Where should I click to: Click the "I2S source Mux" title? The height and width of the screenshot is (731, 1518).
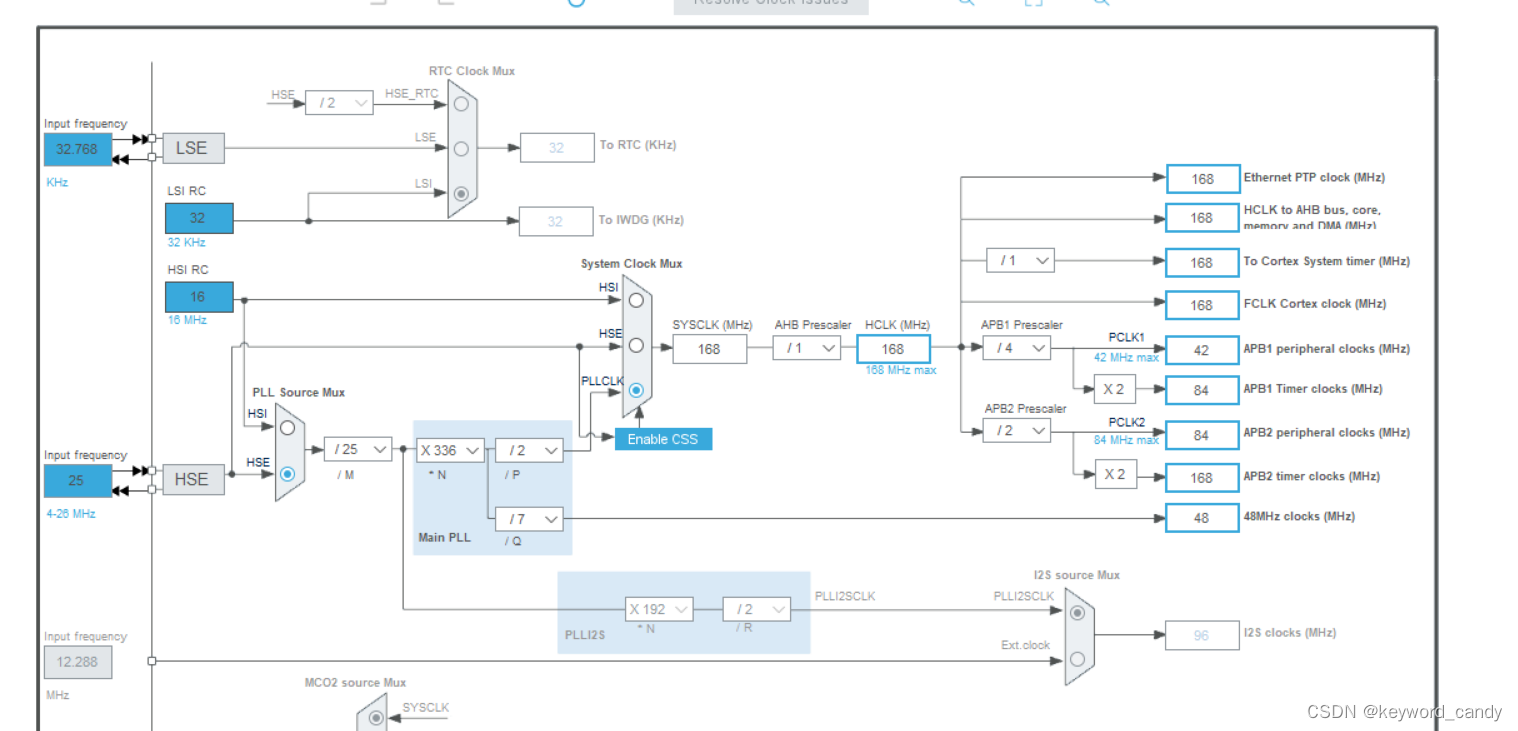click(x=1077, y=575)
